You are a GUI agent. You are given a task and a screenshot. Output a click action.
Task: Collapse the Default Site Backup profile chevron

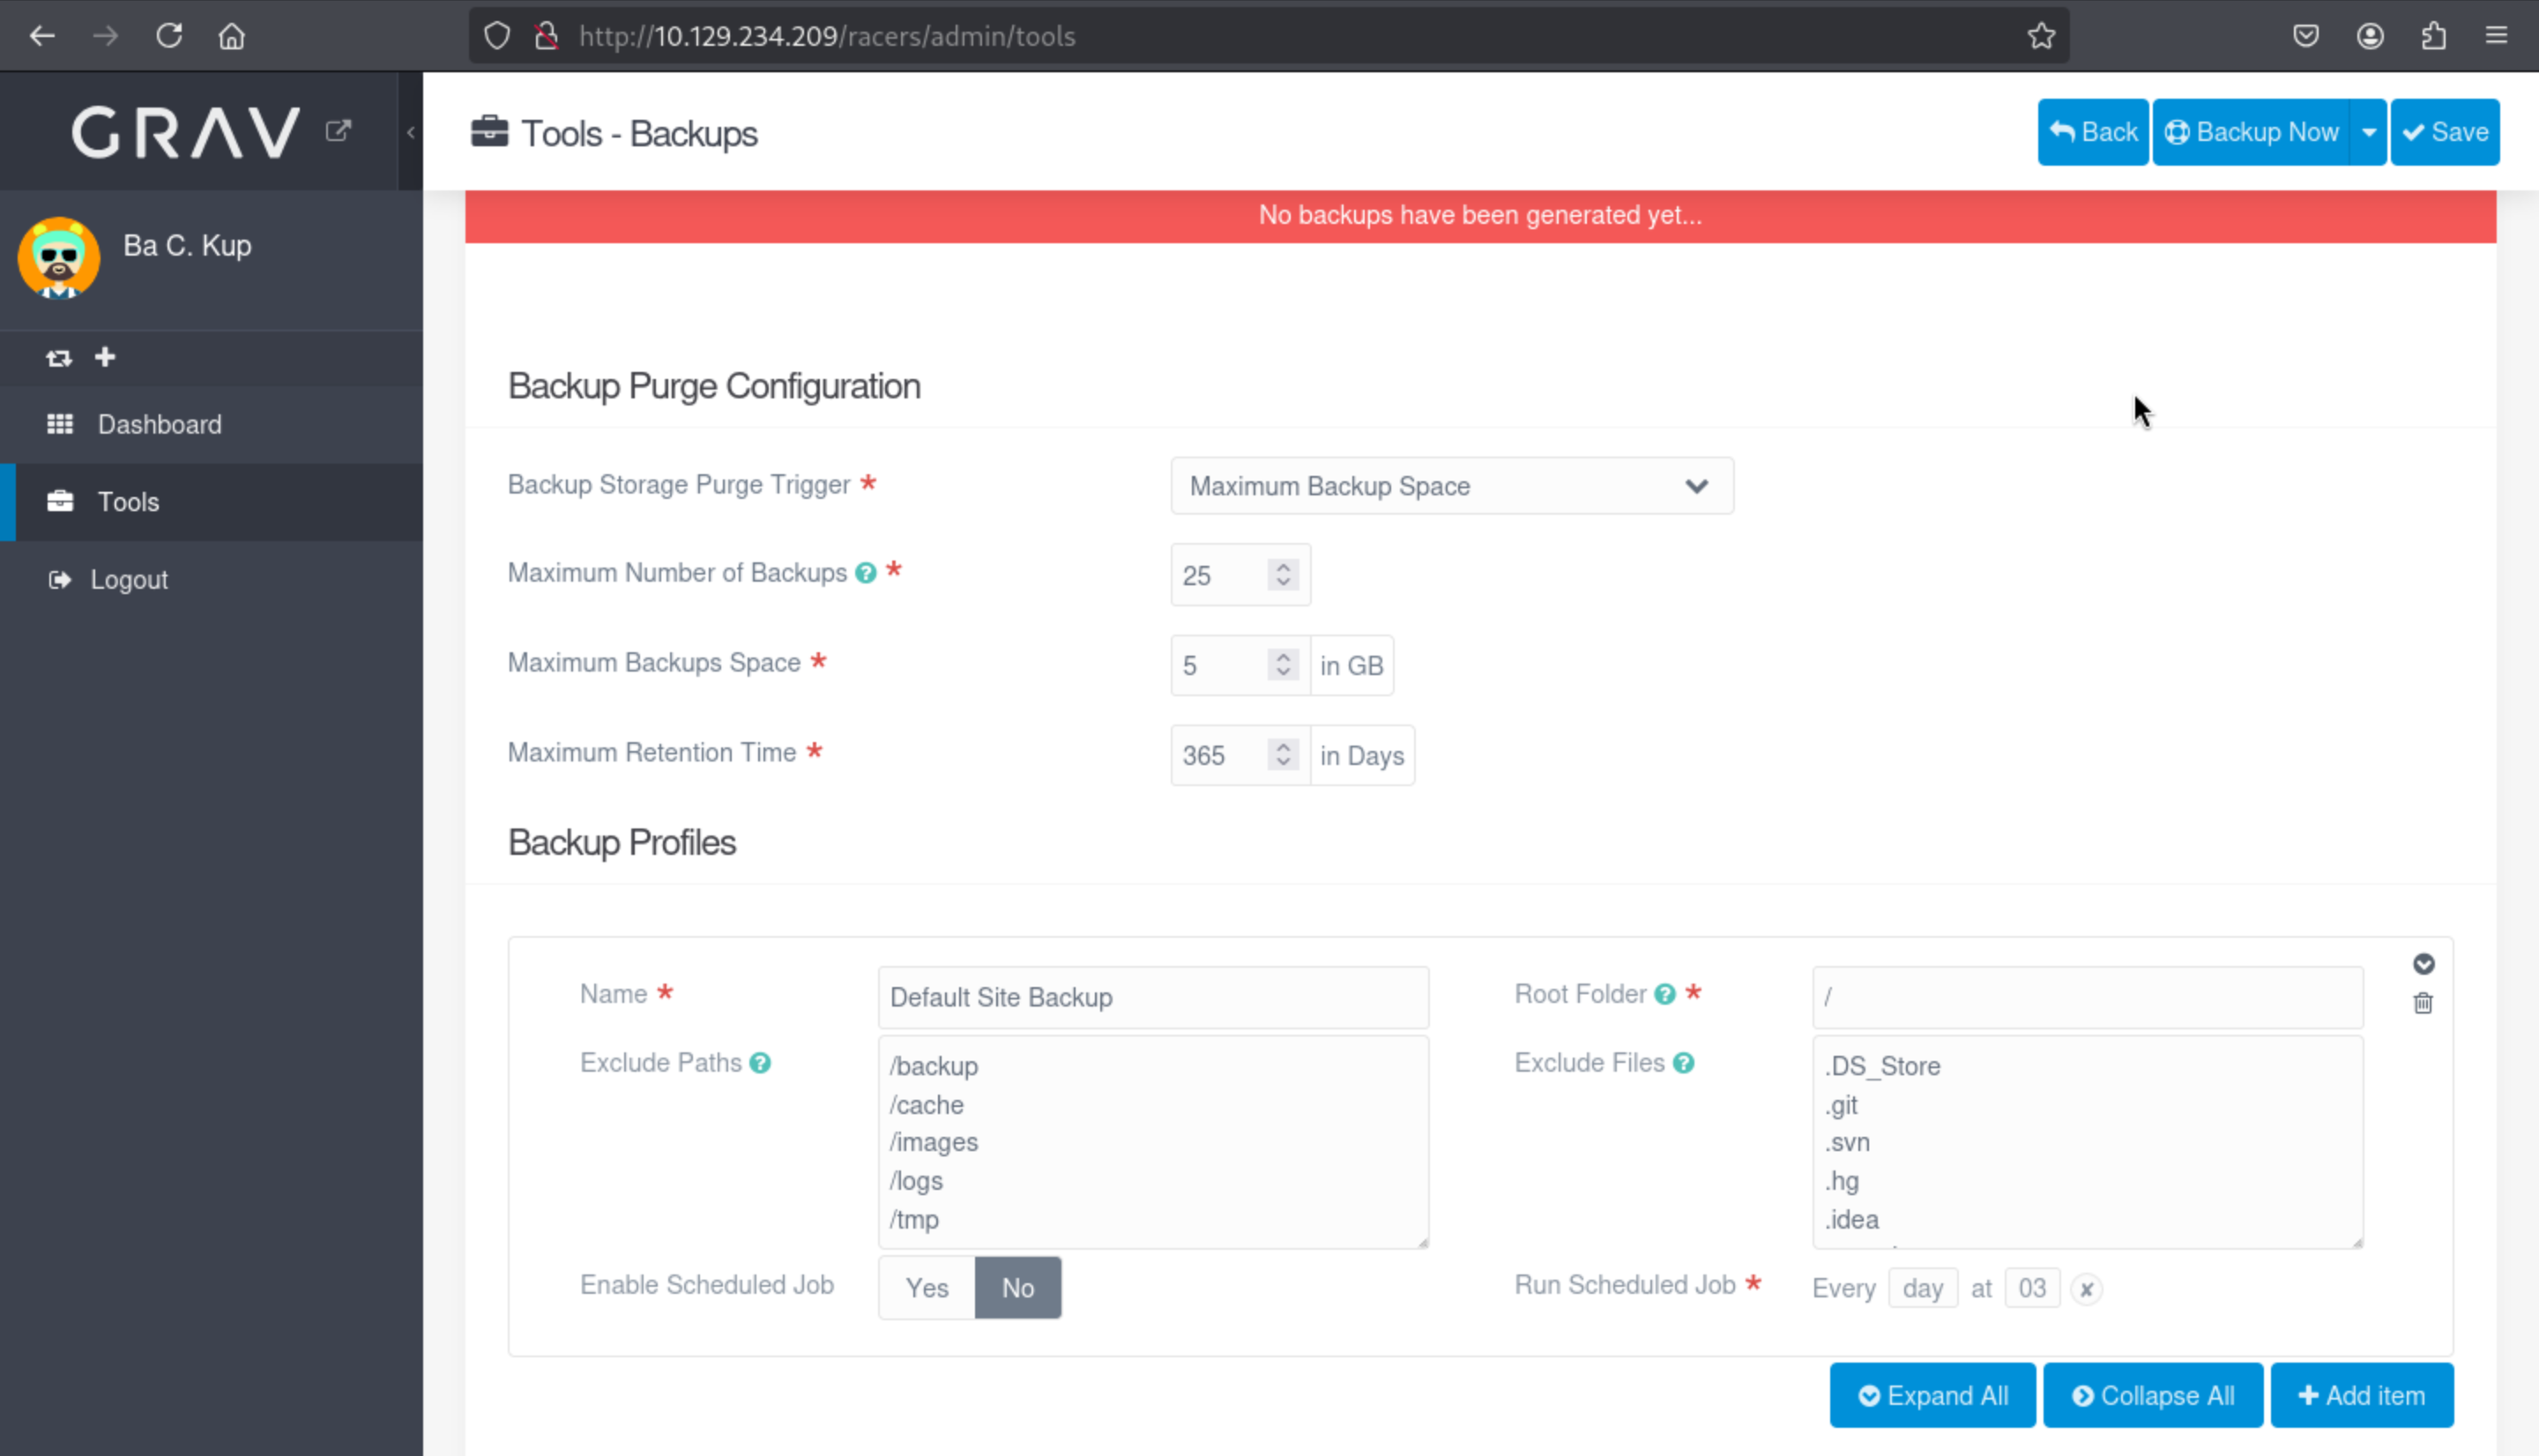[2423, 964]
